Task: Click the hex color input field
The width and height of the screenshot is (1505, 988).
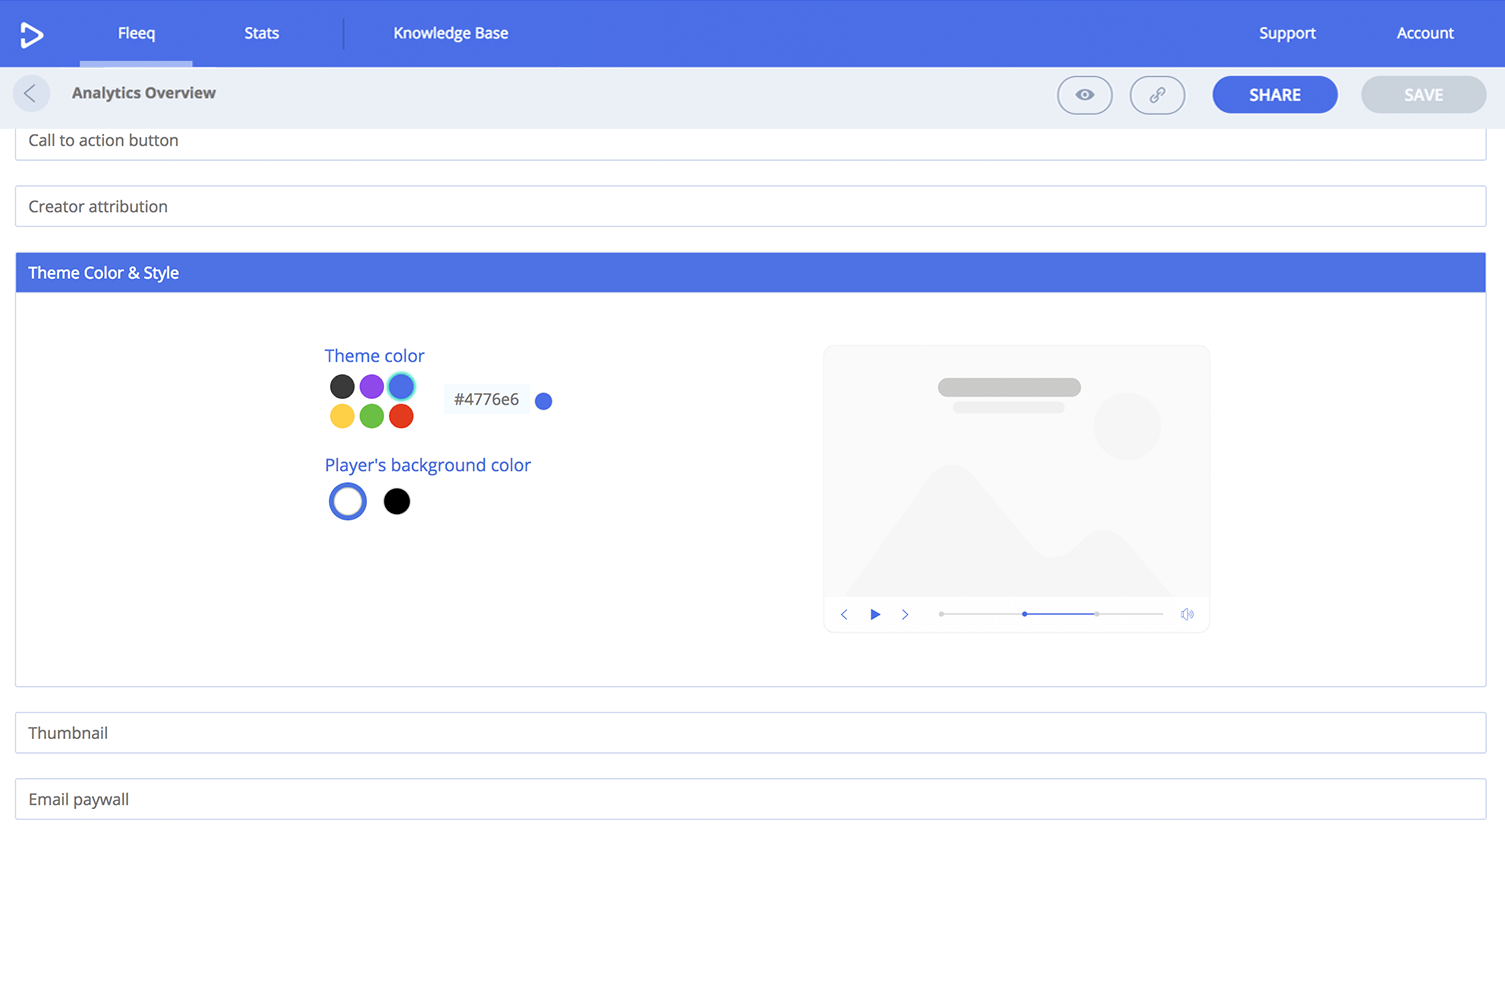Action: coord(486,400)
